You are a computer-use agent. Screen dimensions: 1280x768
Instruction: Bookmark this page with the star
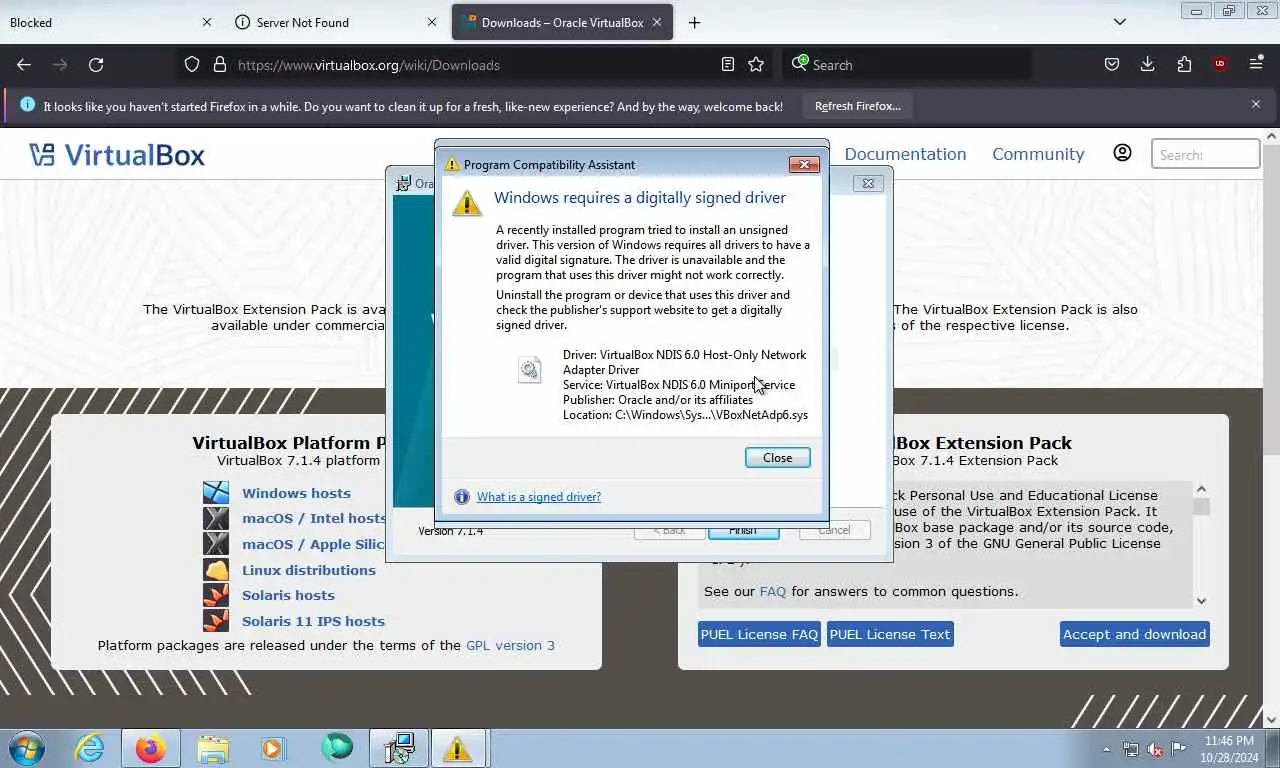pos(756,64)
